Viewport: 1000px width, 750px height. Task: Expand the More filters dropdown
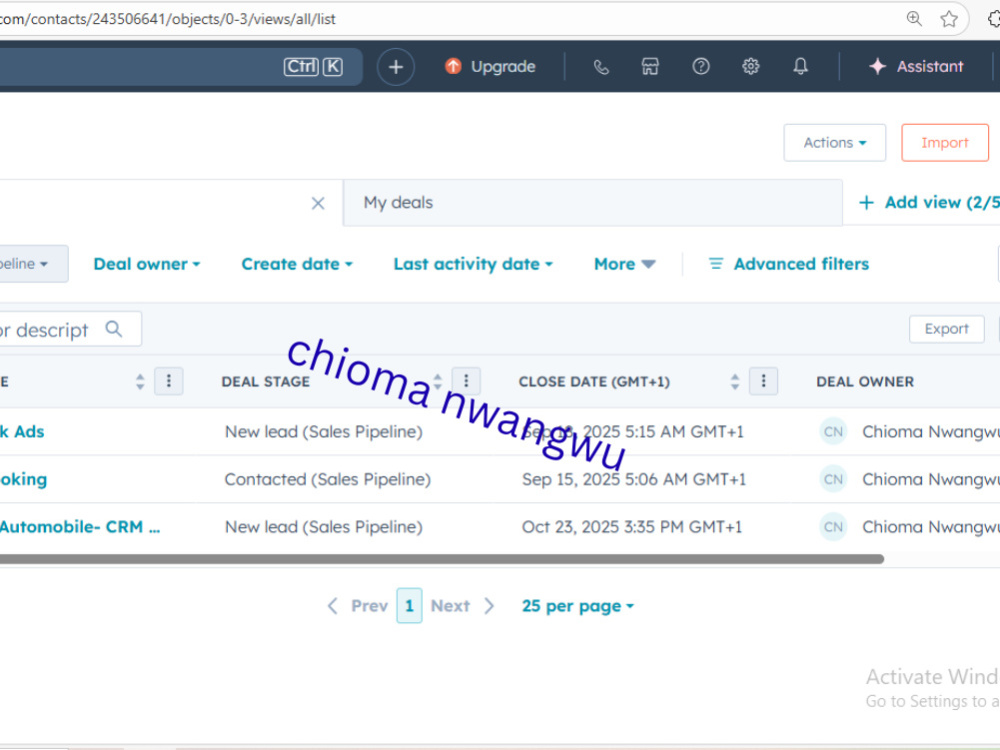coord(624,264)
